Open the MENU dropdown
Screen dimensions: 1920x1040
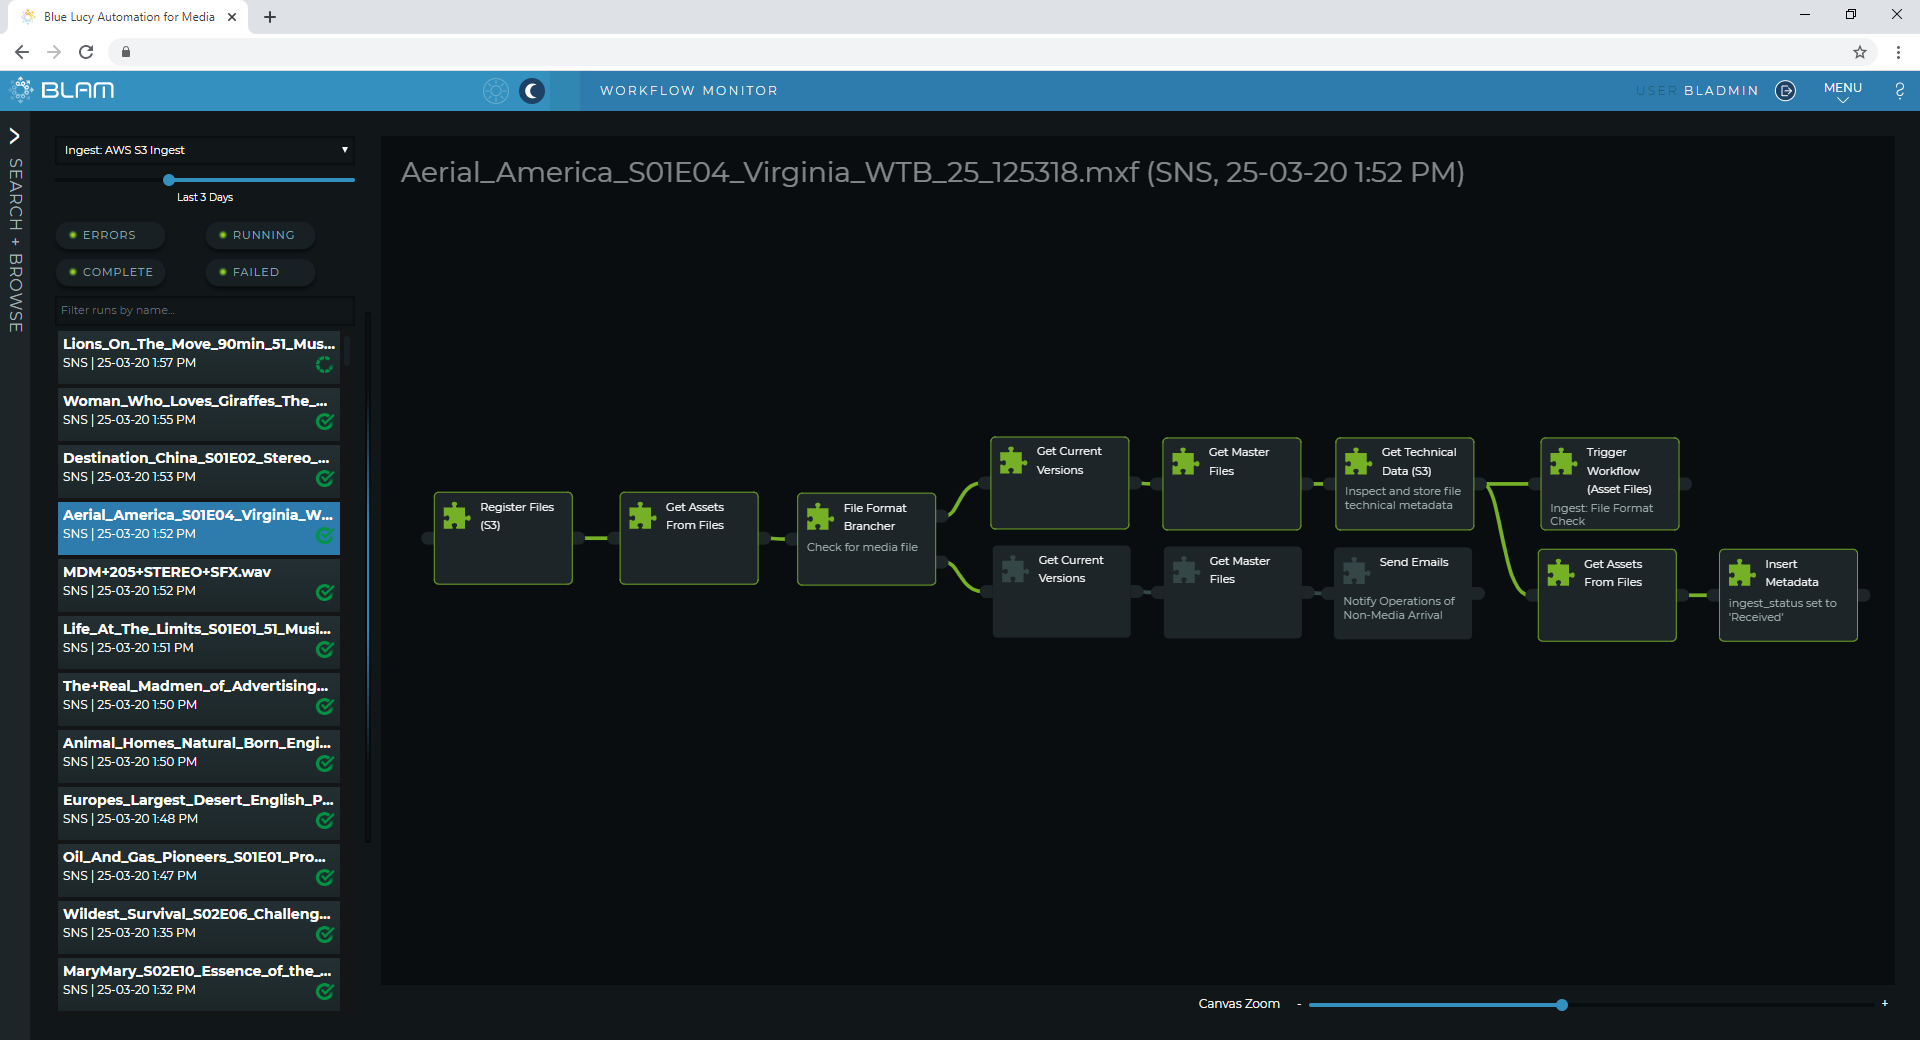point(1842,91)
